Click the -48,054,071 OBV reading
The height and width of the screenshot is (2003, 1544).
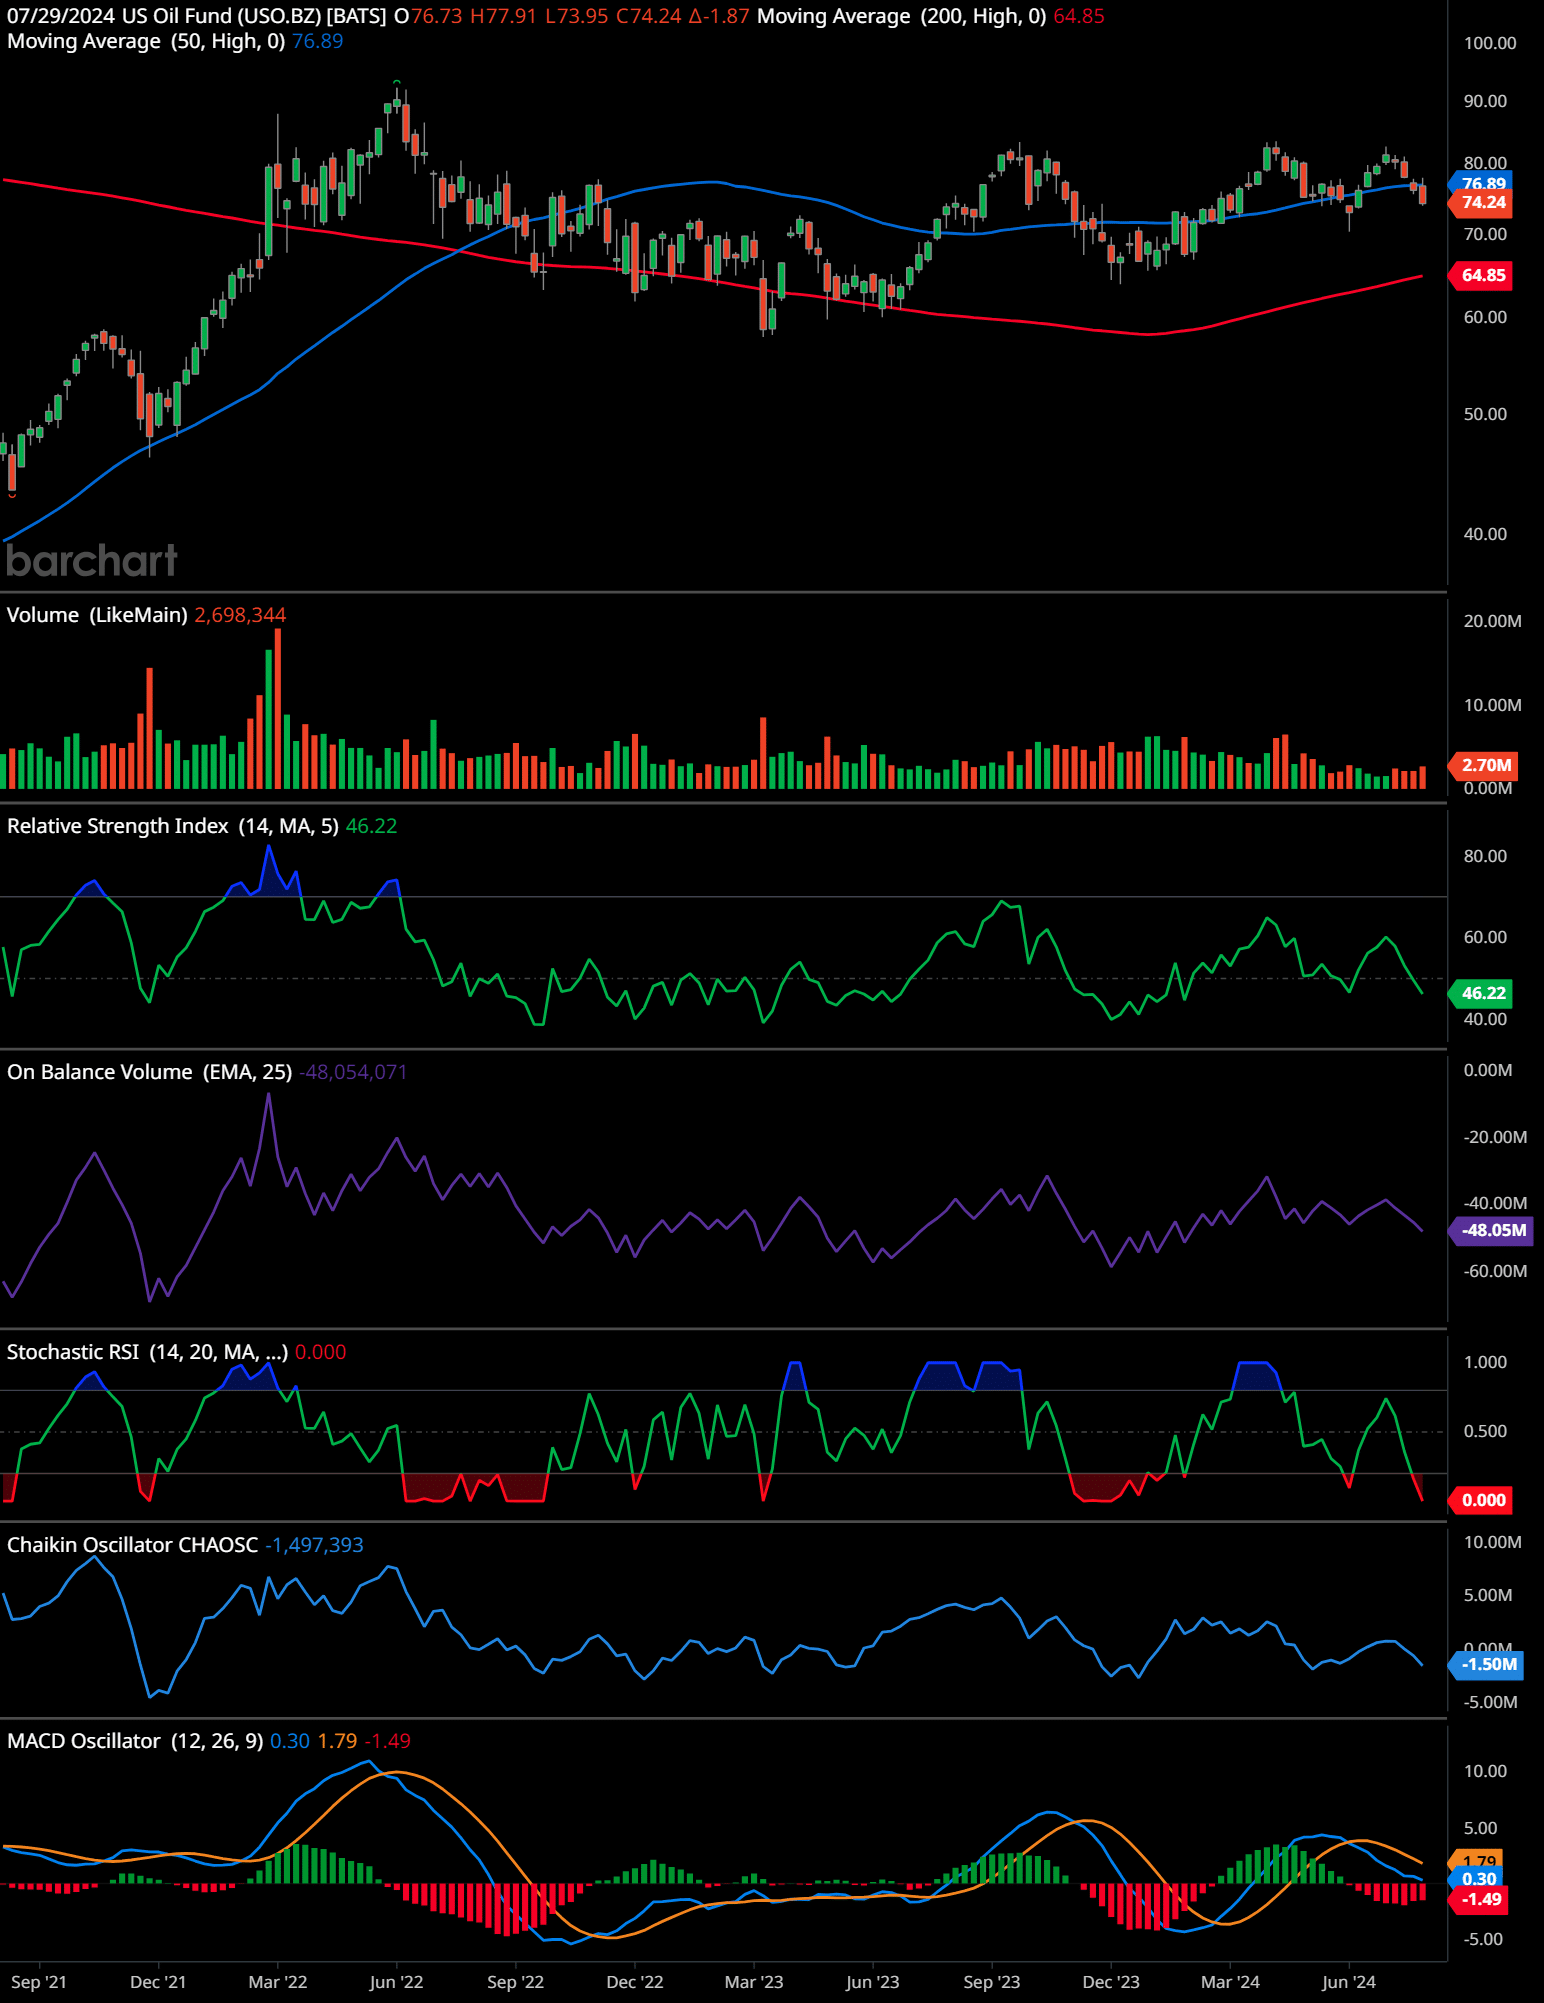click(x=353, y=1073)
